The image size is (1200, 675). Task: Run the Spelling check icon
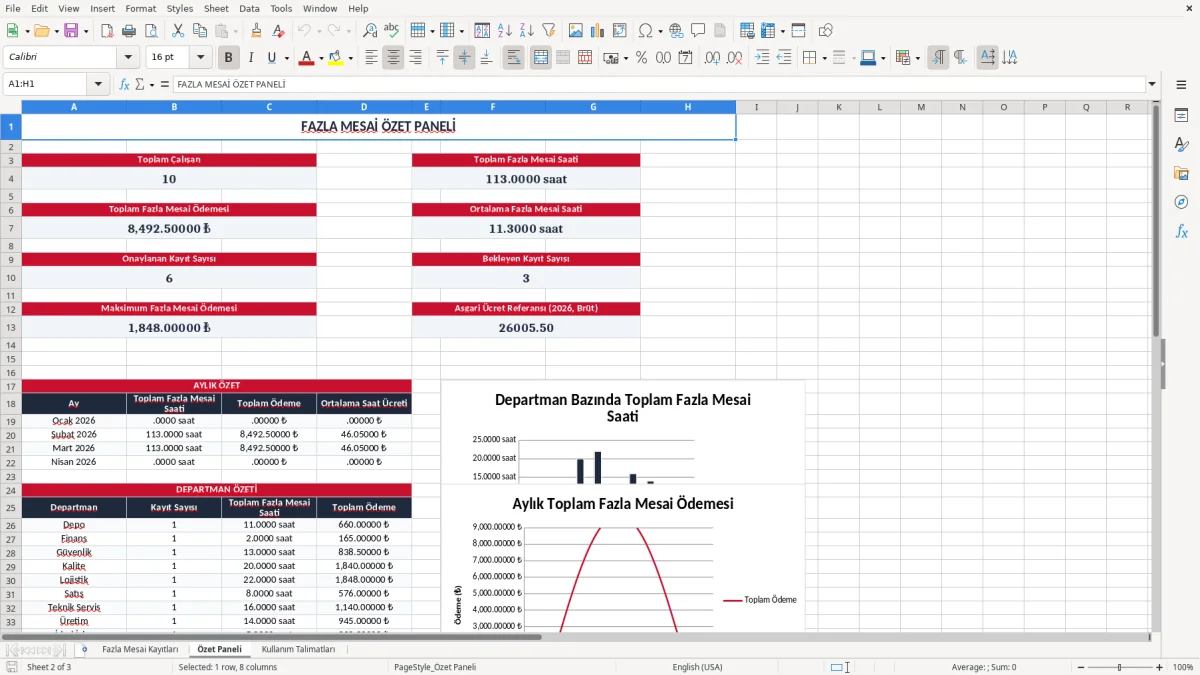tap(392, 31)
